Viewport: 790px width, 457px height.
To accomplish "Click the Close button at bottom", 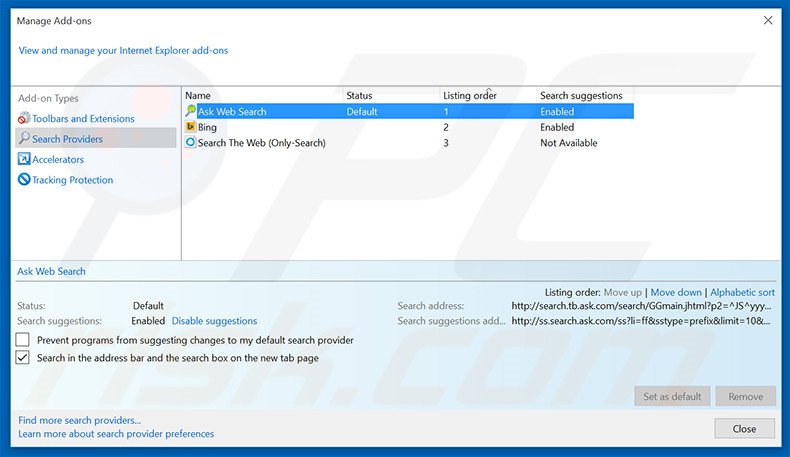I will pos(744,428).
